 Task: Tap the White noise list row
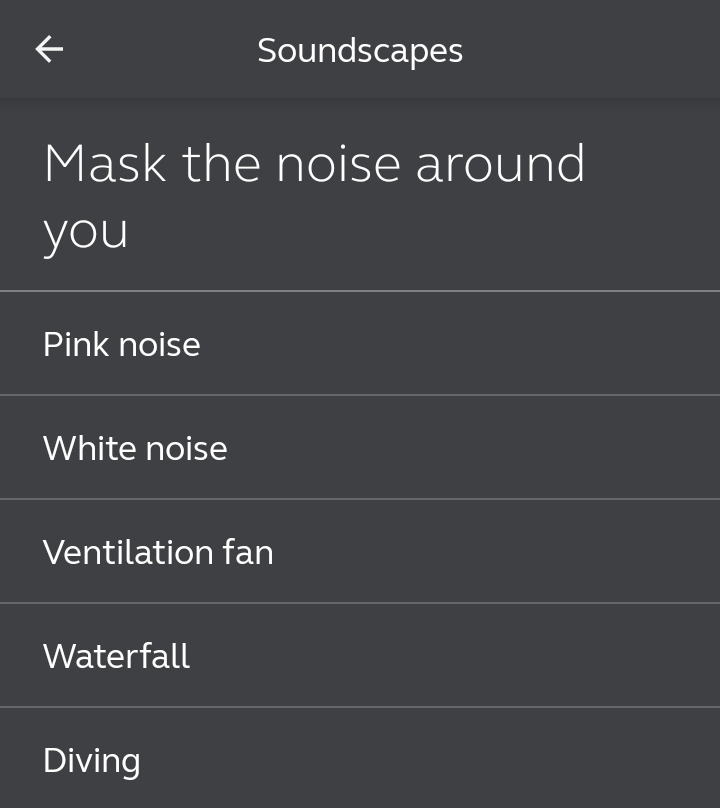[360, 447]
